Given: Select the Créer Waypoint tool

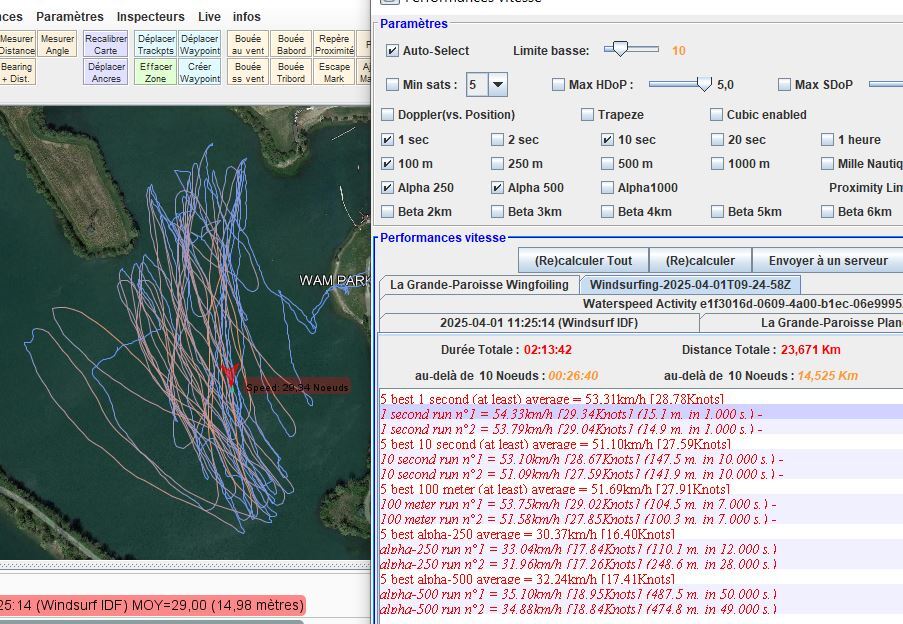Looking at the screenshot, I should (200, 72).
